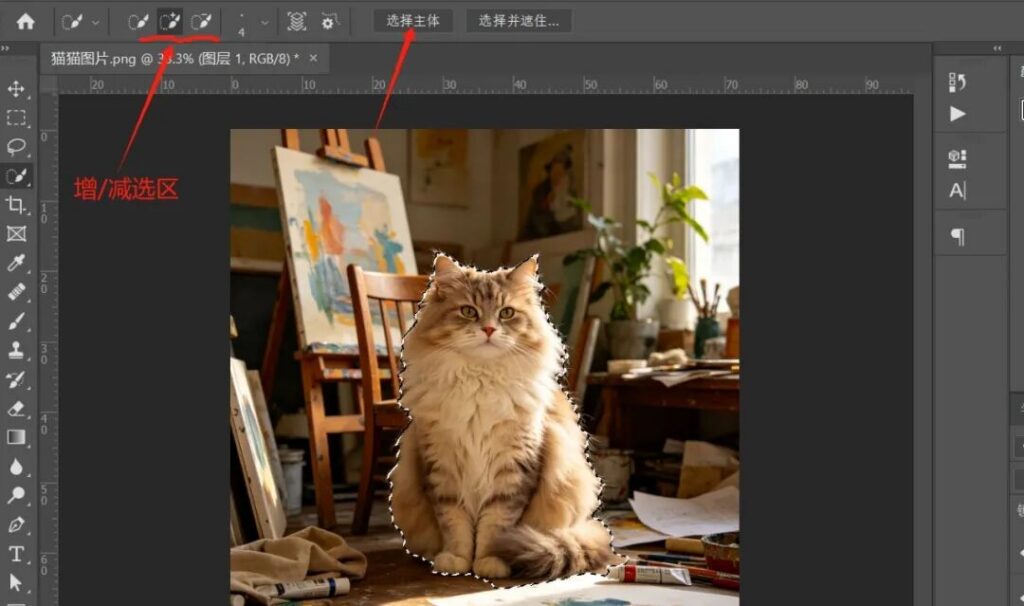Viewport: 1024px width, 606px height.
Task: Open the brush size picker dropdown arrow
Action: (264, 22)
